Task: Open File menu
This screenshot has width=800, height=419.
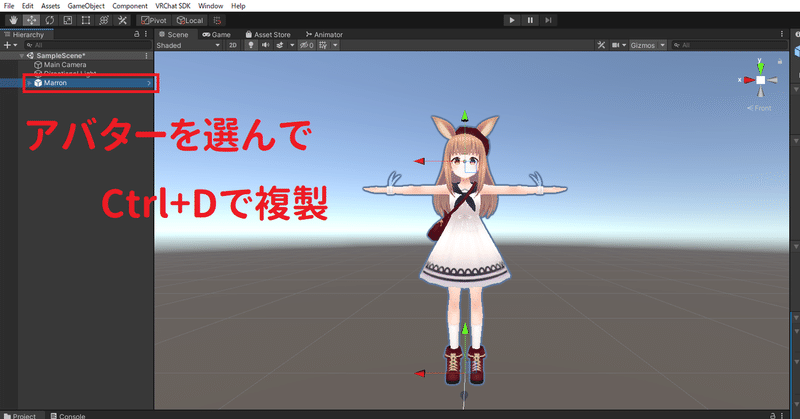Action: (9, 6)
